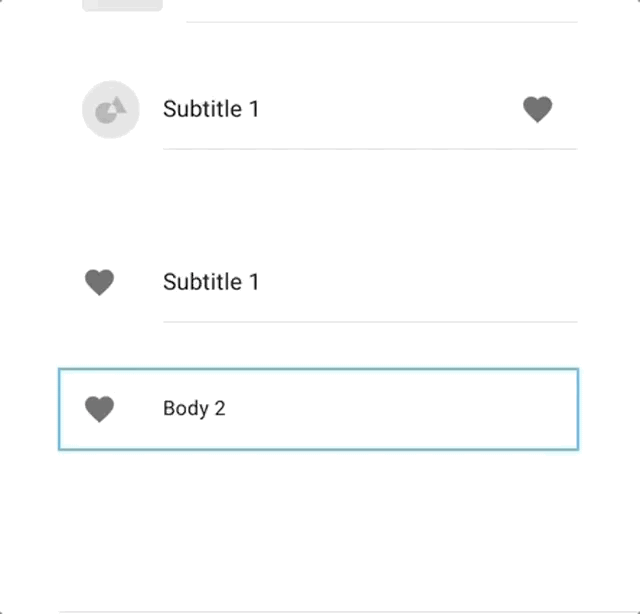The width and height of the screenshot is (640, 614).
Task: Click the divider line at the bottom of the screen
Action: click(318, 612)
